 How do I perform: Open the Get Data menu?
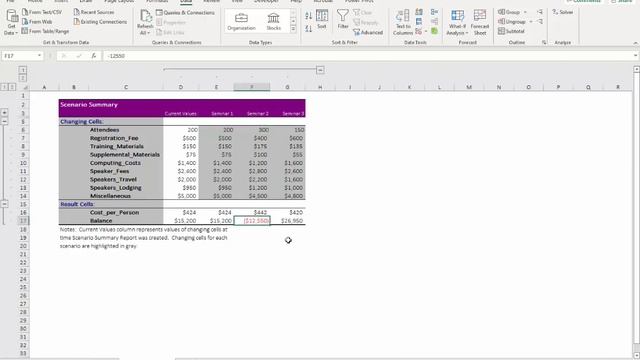(11, 22)
